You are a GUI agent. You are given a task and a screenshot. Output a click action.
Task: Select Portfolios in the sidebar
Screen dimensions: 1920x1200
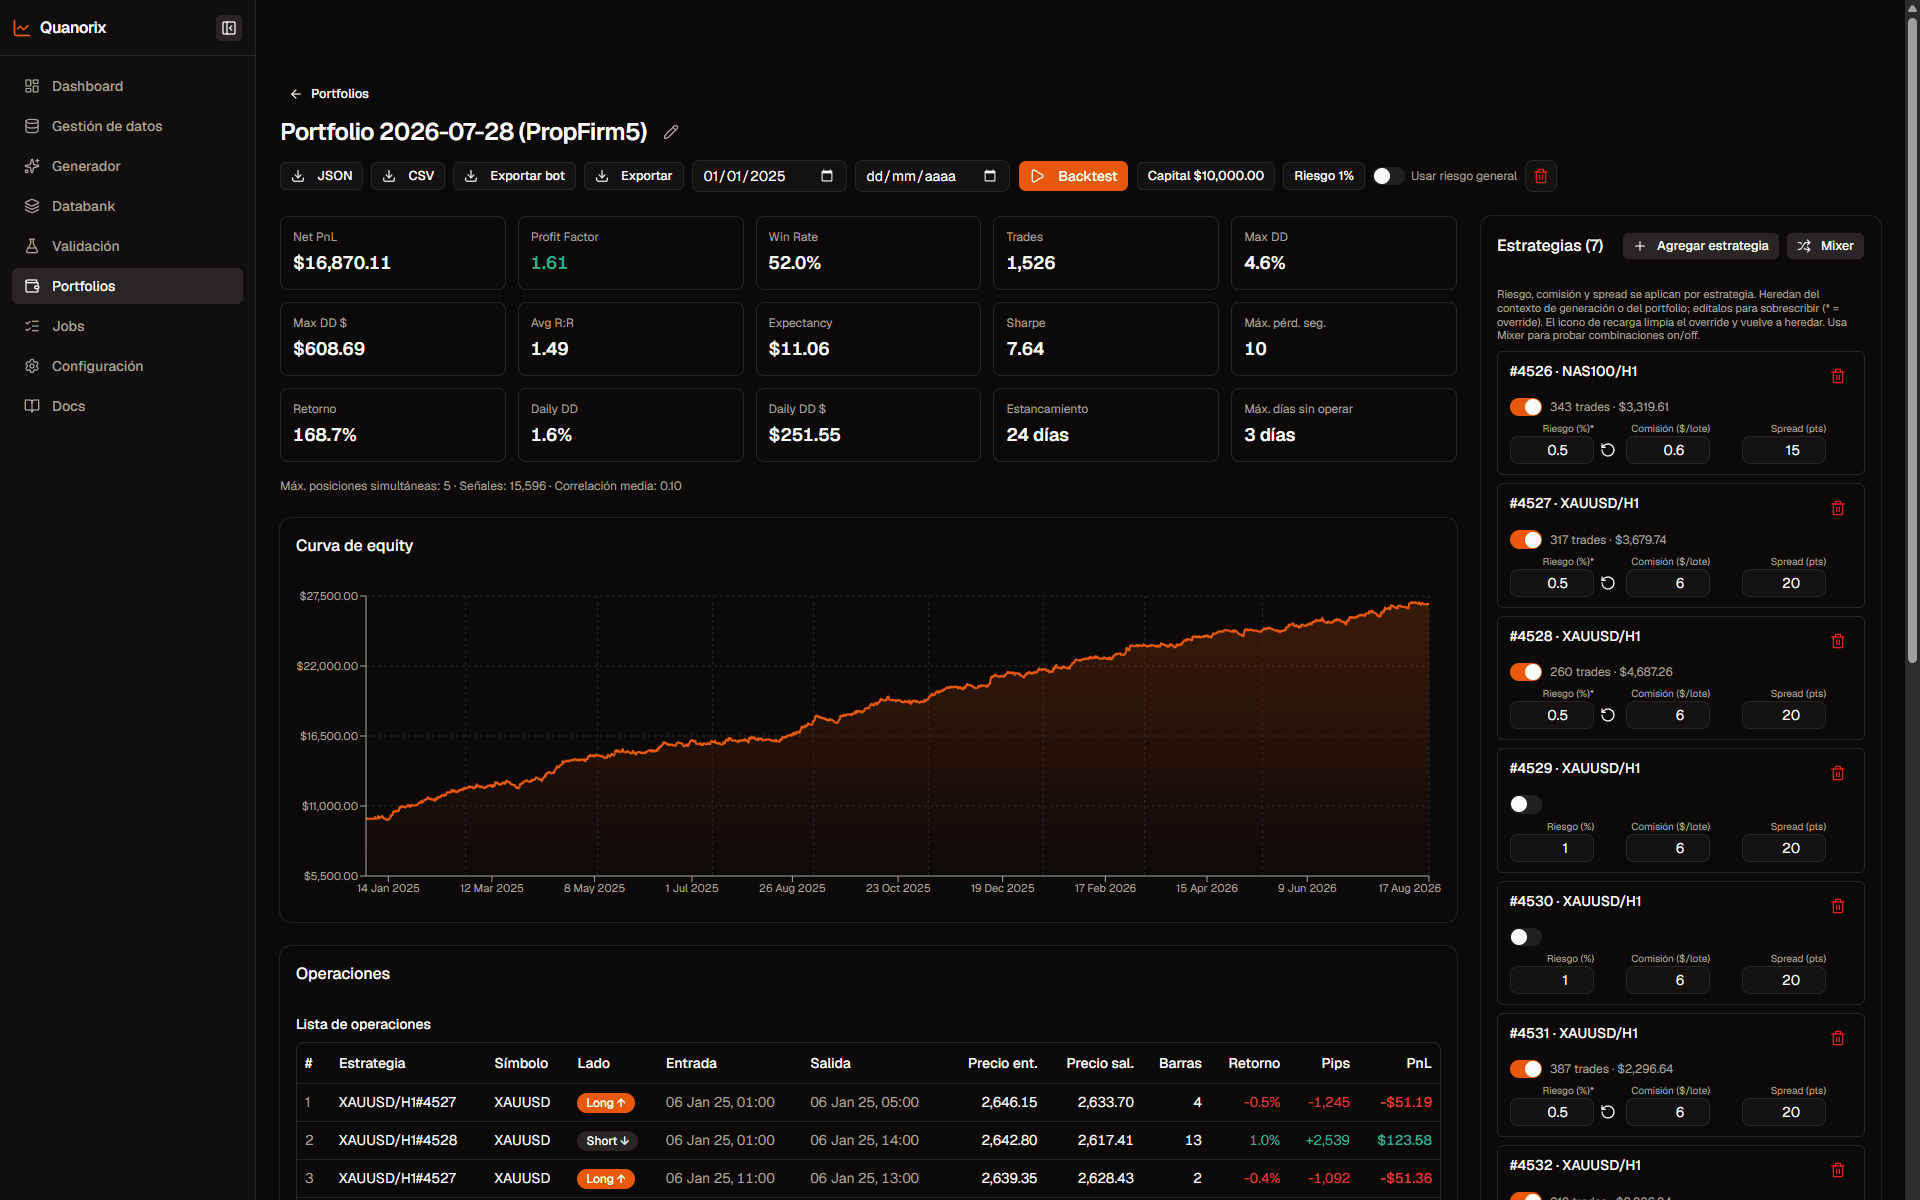[127, 286]
